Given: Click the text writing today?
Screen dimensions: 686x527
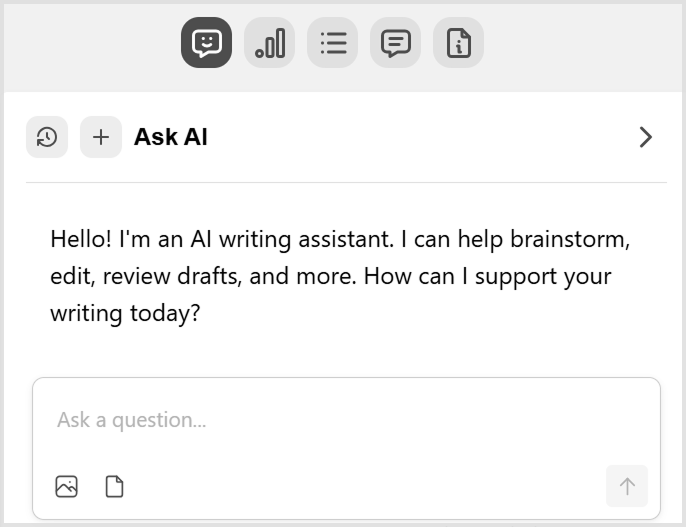Looking at the screenshot, I should tap(125, 313).
